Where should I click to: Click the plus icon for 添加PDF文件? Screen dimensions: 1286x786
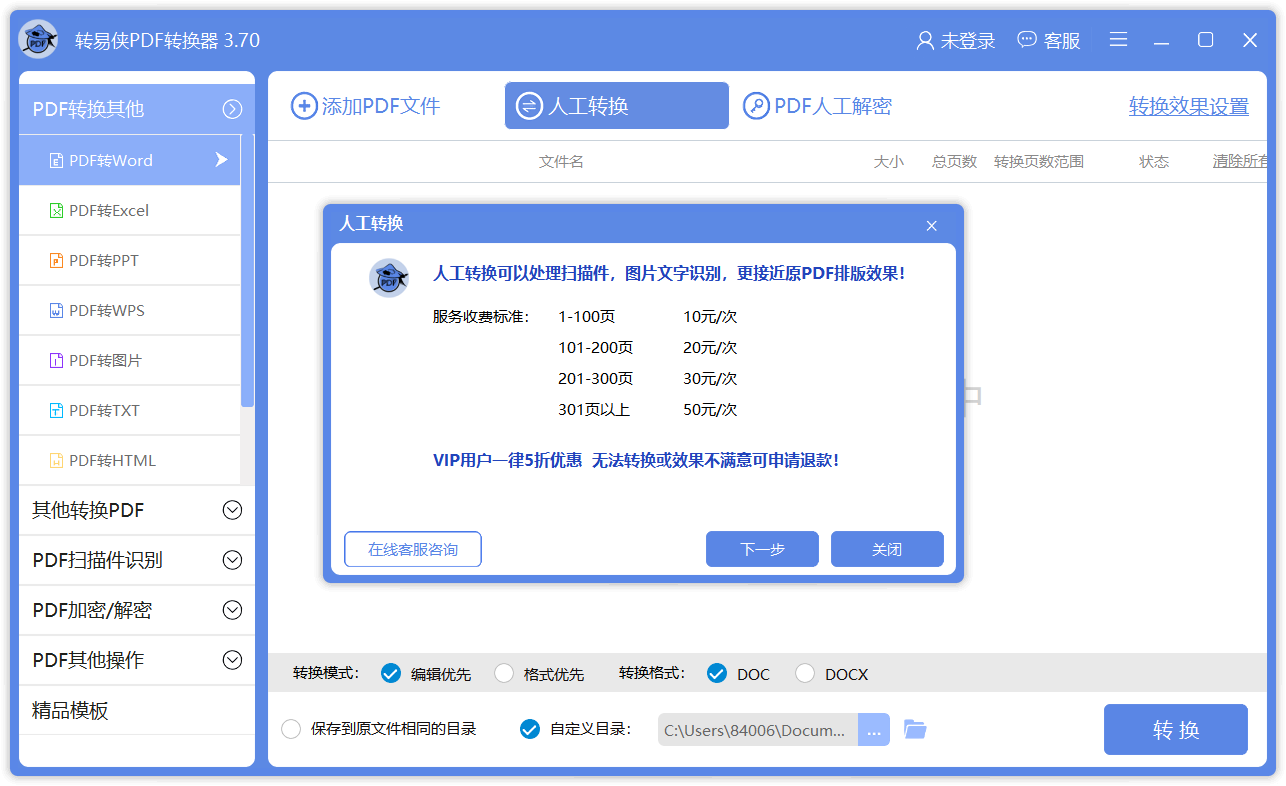303,106
